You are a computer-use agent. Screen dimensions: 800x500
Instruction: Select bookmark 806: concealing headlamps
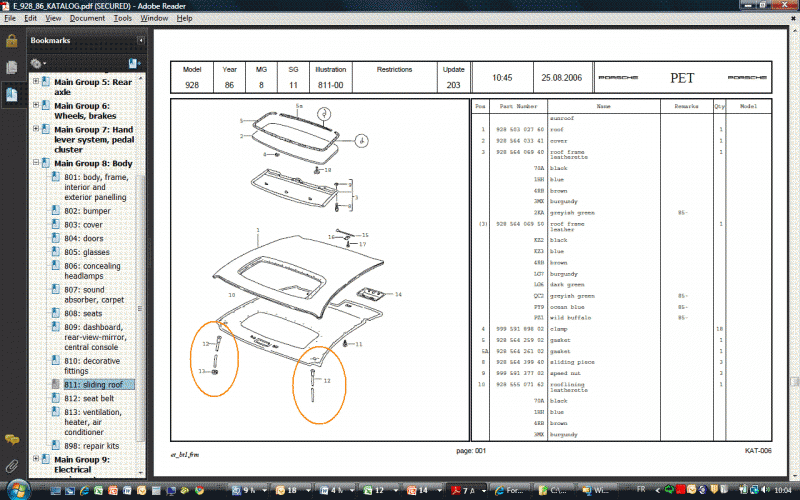tap(92, 271)
